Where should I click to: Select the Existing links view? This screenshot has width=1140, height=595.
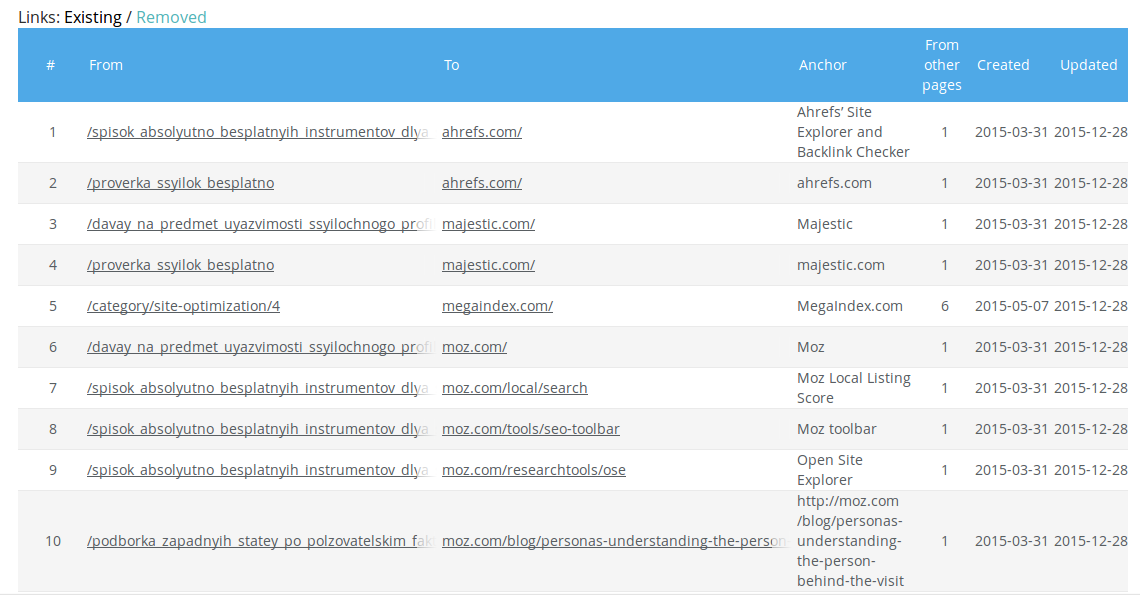click(x=92, y=17)
